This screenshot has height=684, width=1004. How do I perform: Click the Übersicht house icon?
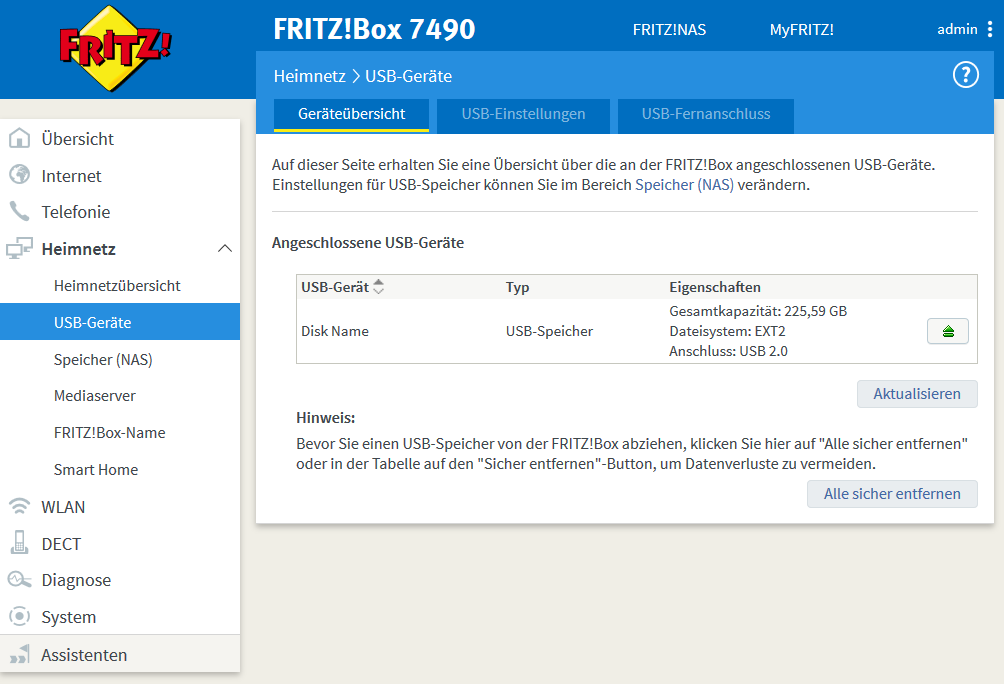pos(19,139)
